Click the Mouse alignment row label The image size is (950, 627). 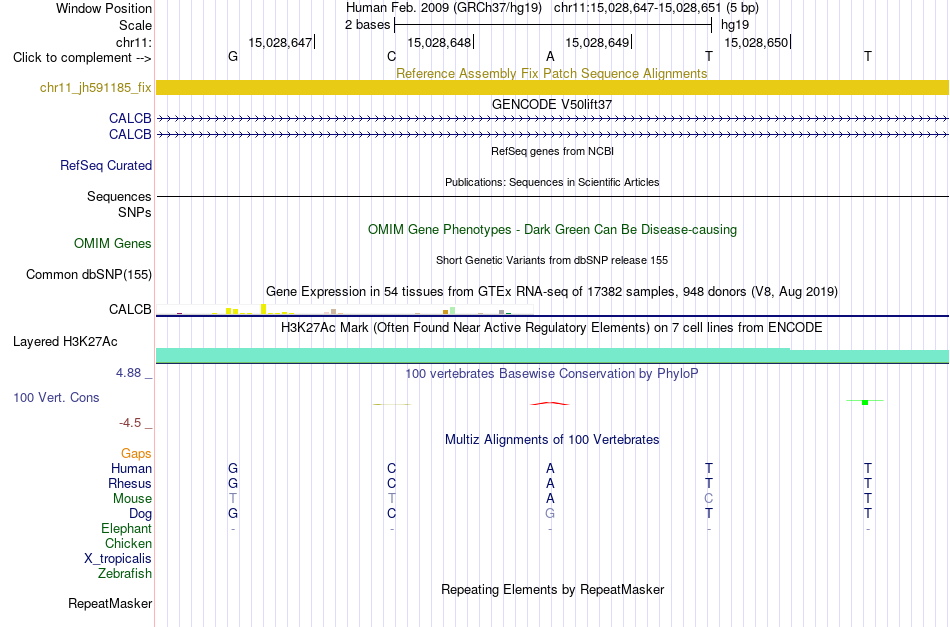point(133,499)
